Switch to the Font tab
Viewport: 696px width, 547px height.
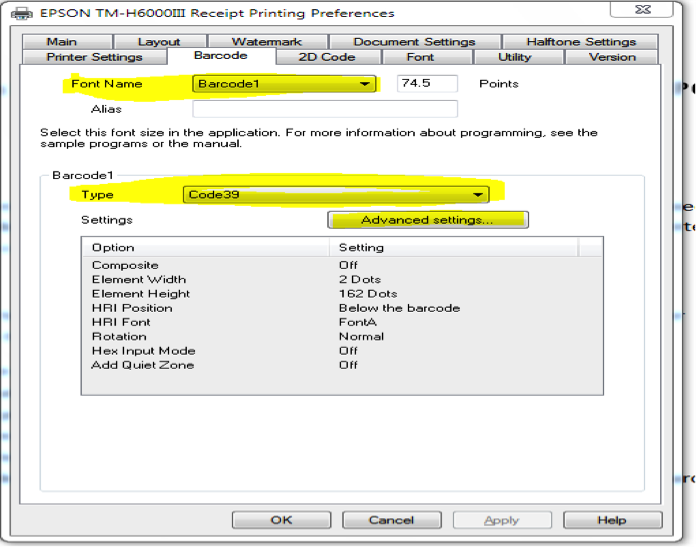coord(427,57)
